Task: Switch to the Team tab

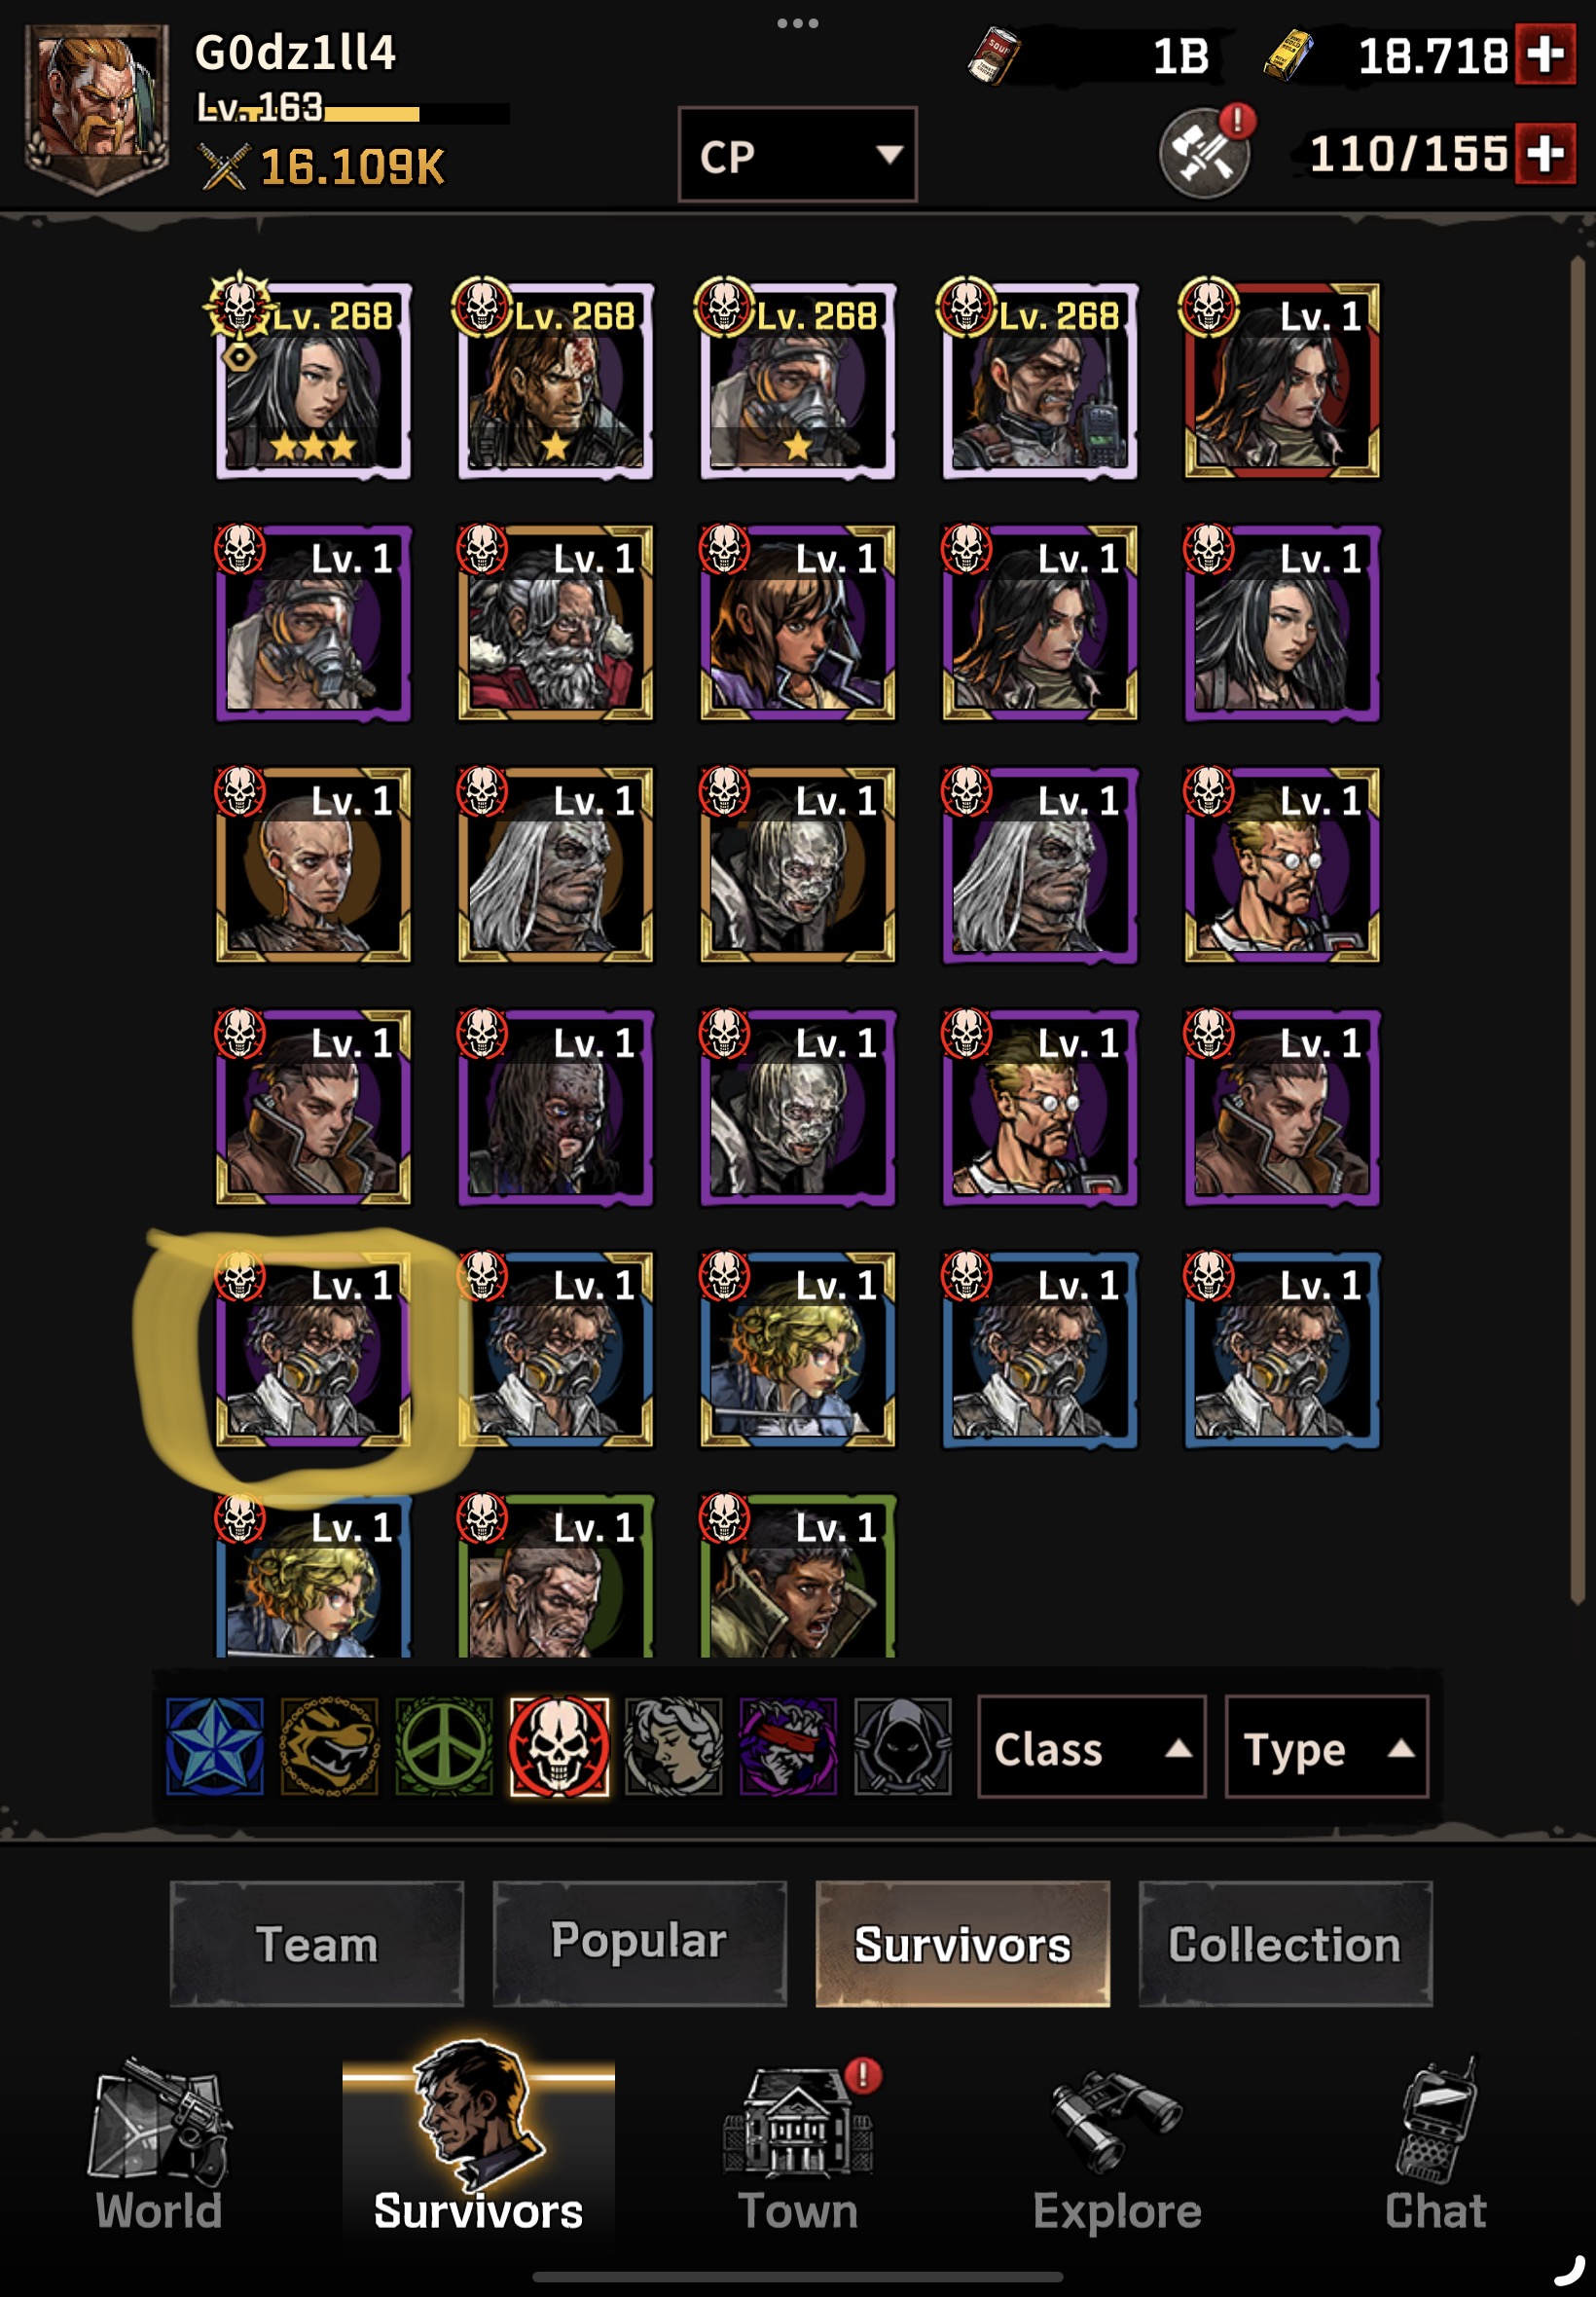Action: click(317, 1943)
